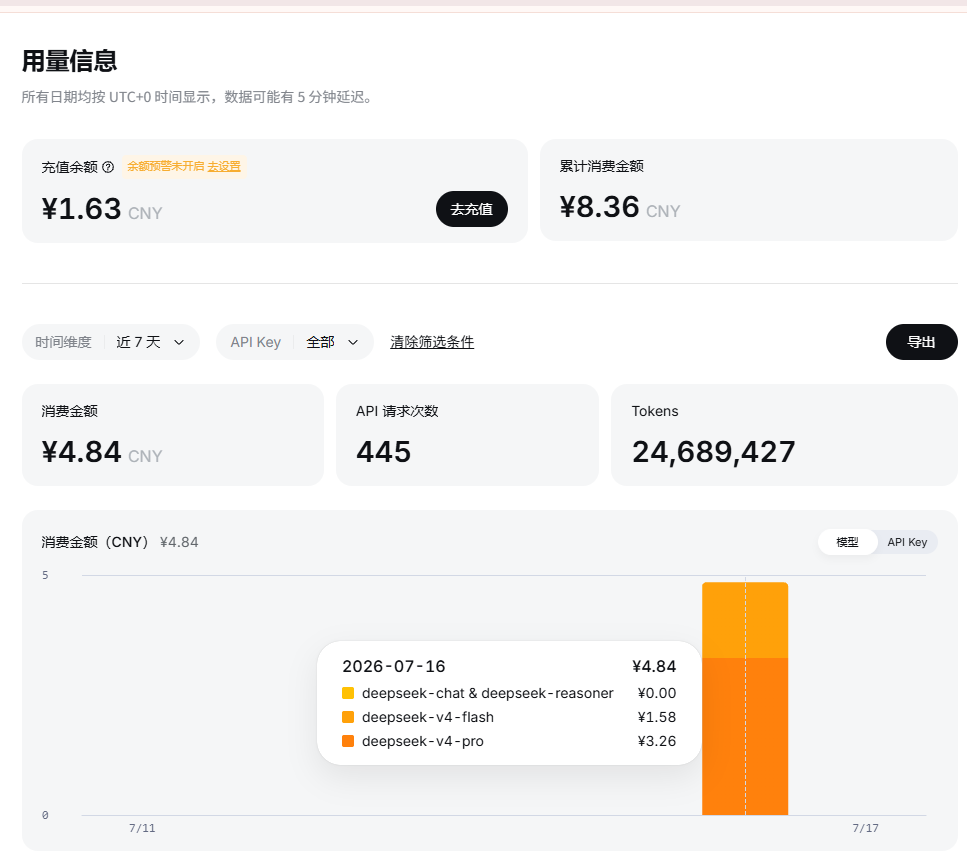Click the 2026-07-16 tooltip date

393,667
